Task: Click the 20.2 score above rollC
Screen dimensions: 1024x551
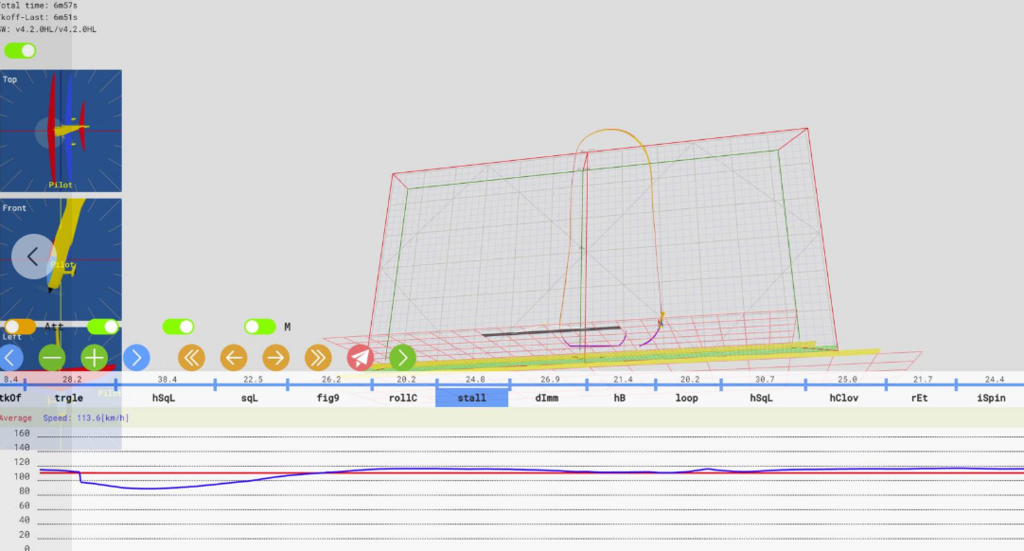Action: (x=406, y=379)
